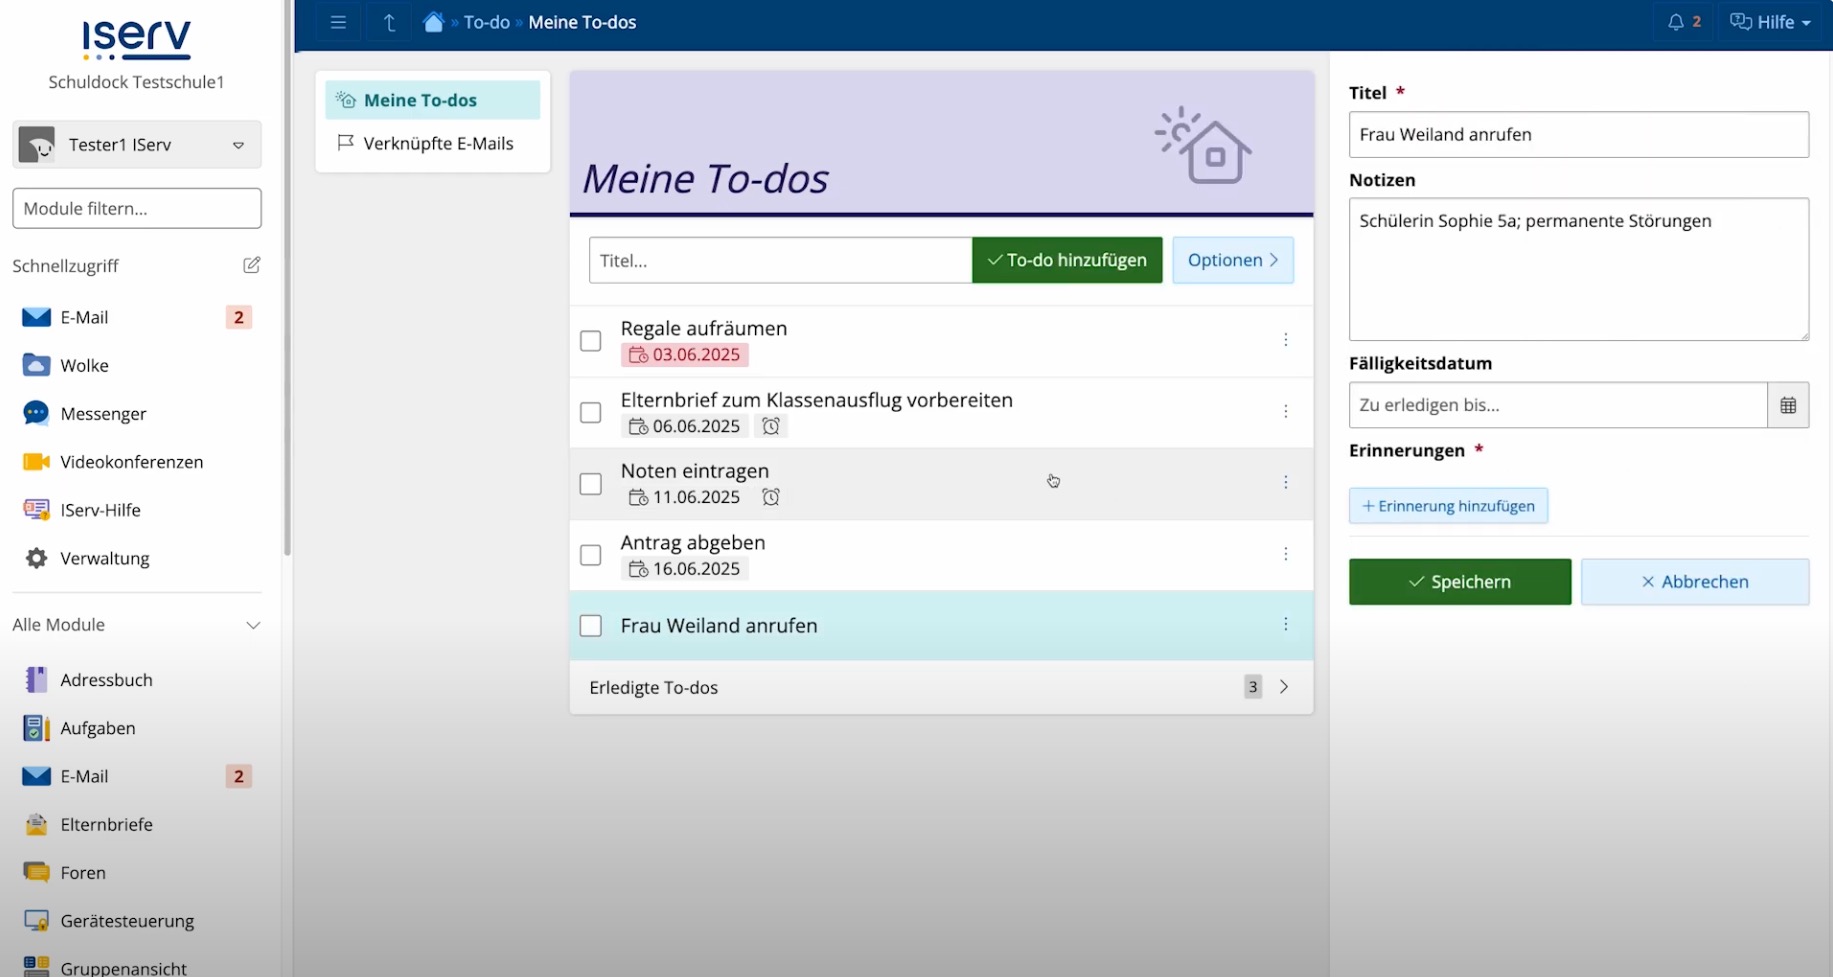
Task: Click the notifications bell icon
Action: click(x=1676, y=22)
